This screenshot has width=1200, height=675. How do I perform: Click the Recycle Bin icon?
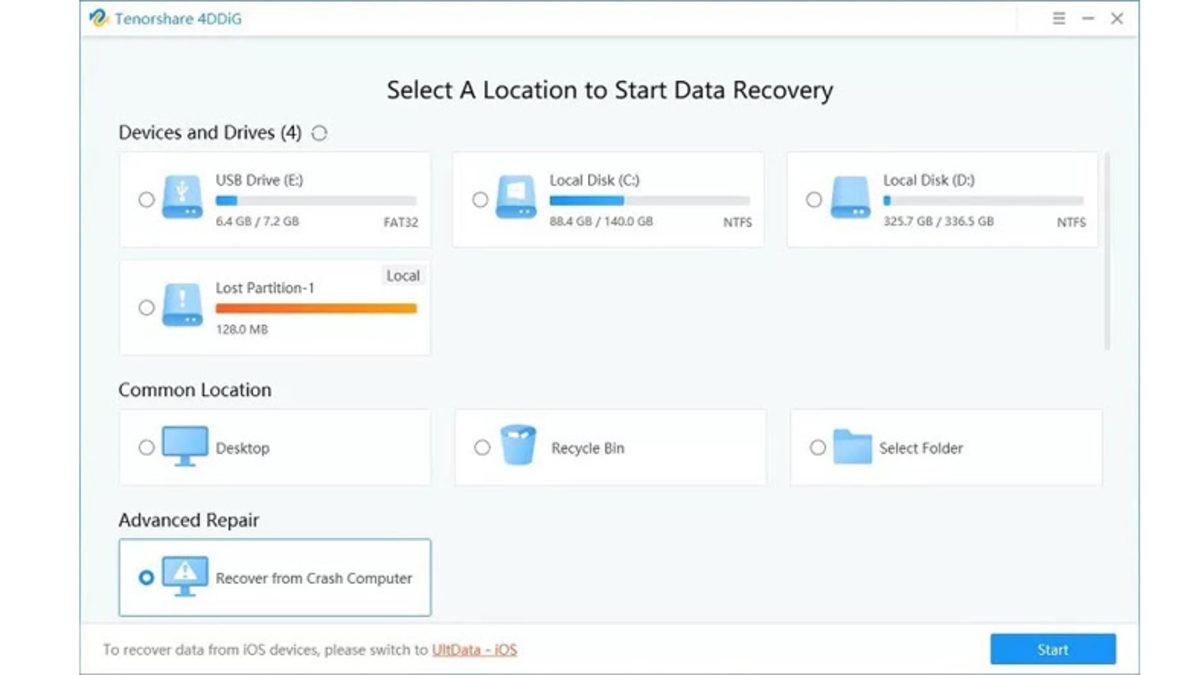point(518,447)
